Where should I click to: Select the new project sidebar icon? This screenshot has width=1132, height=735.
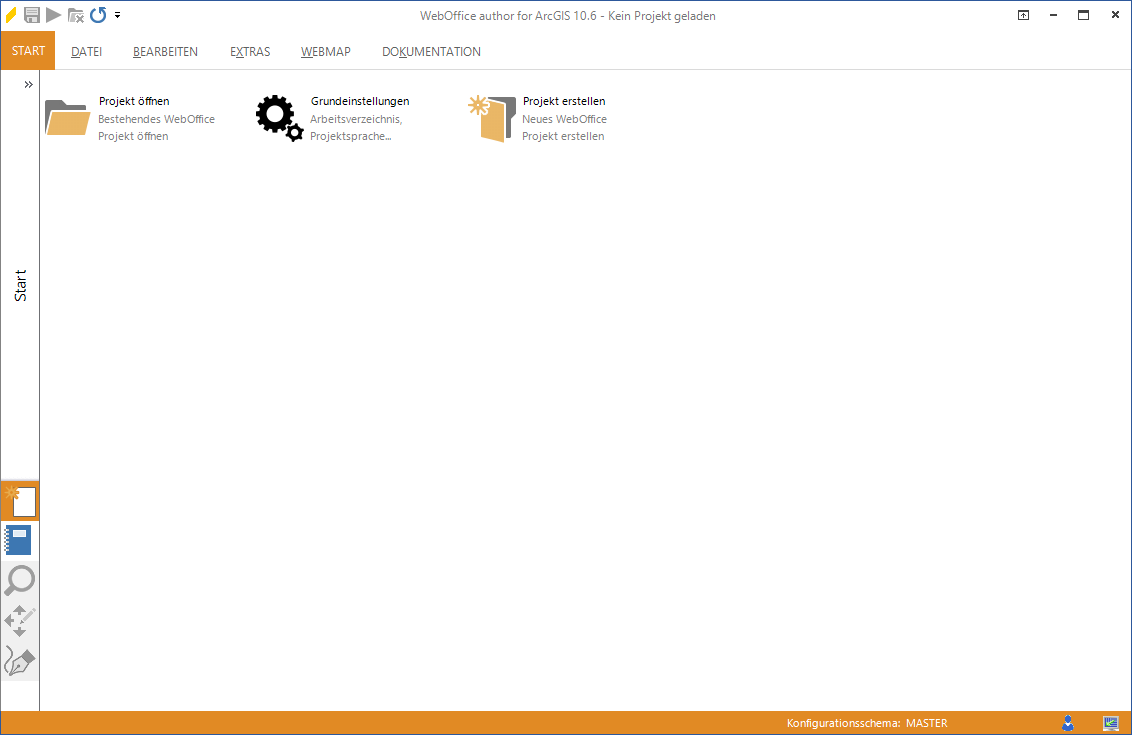tap(20, 501)
